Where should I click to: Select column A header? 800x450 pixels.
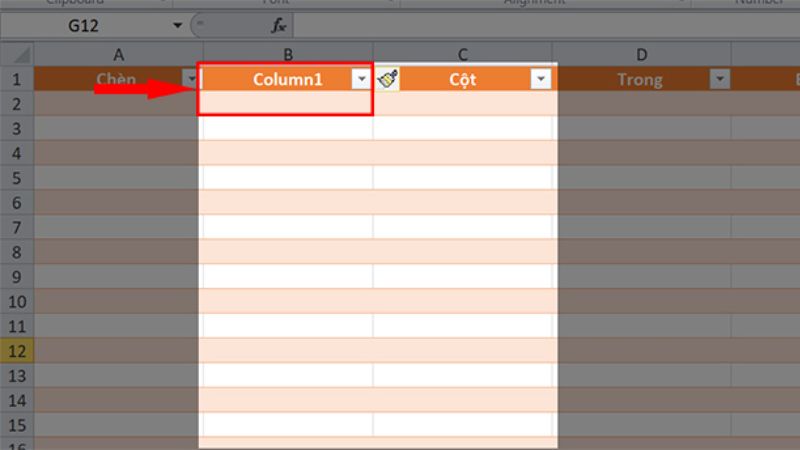[118, 54]
